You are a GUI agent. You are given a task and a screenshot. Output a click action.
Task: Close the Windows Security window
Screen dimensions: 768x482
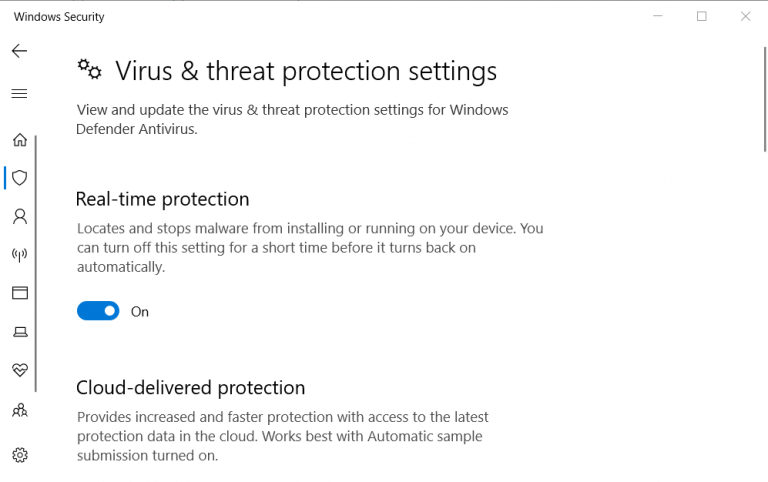745,16
